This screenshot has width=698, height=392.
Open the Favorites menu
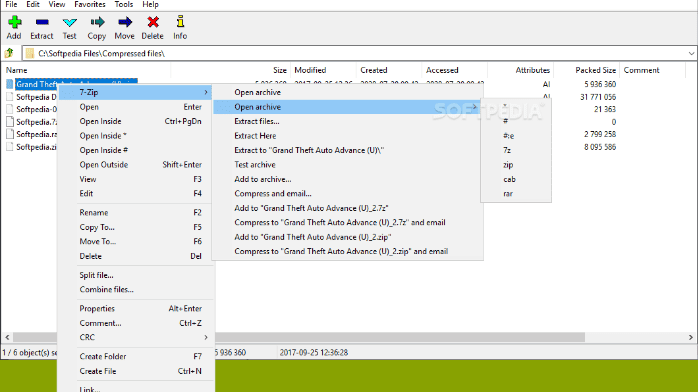tap(89, 4)
